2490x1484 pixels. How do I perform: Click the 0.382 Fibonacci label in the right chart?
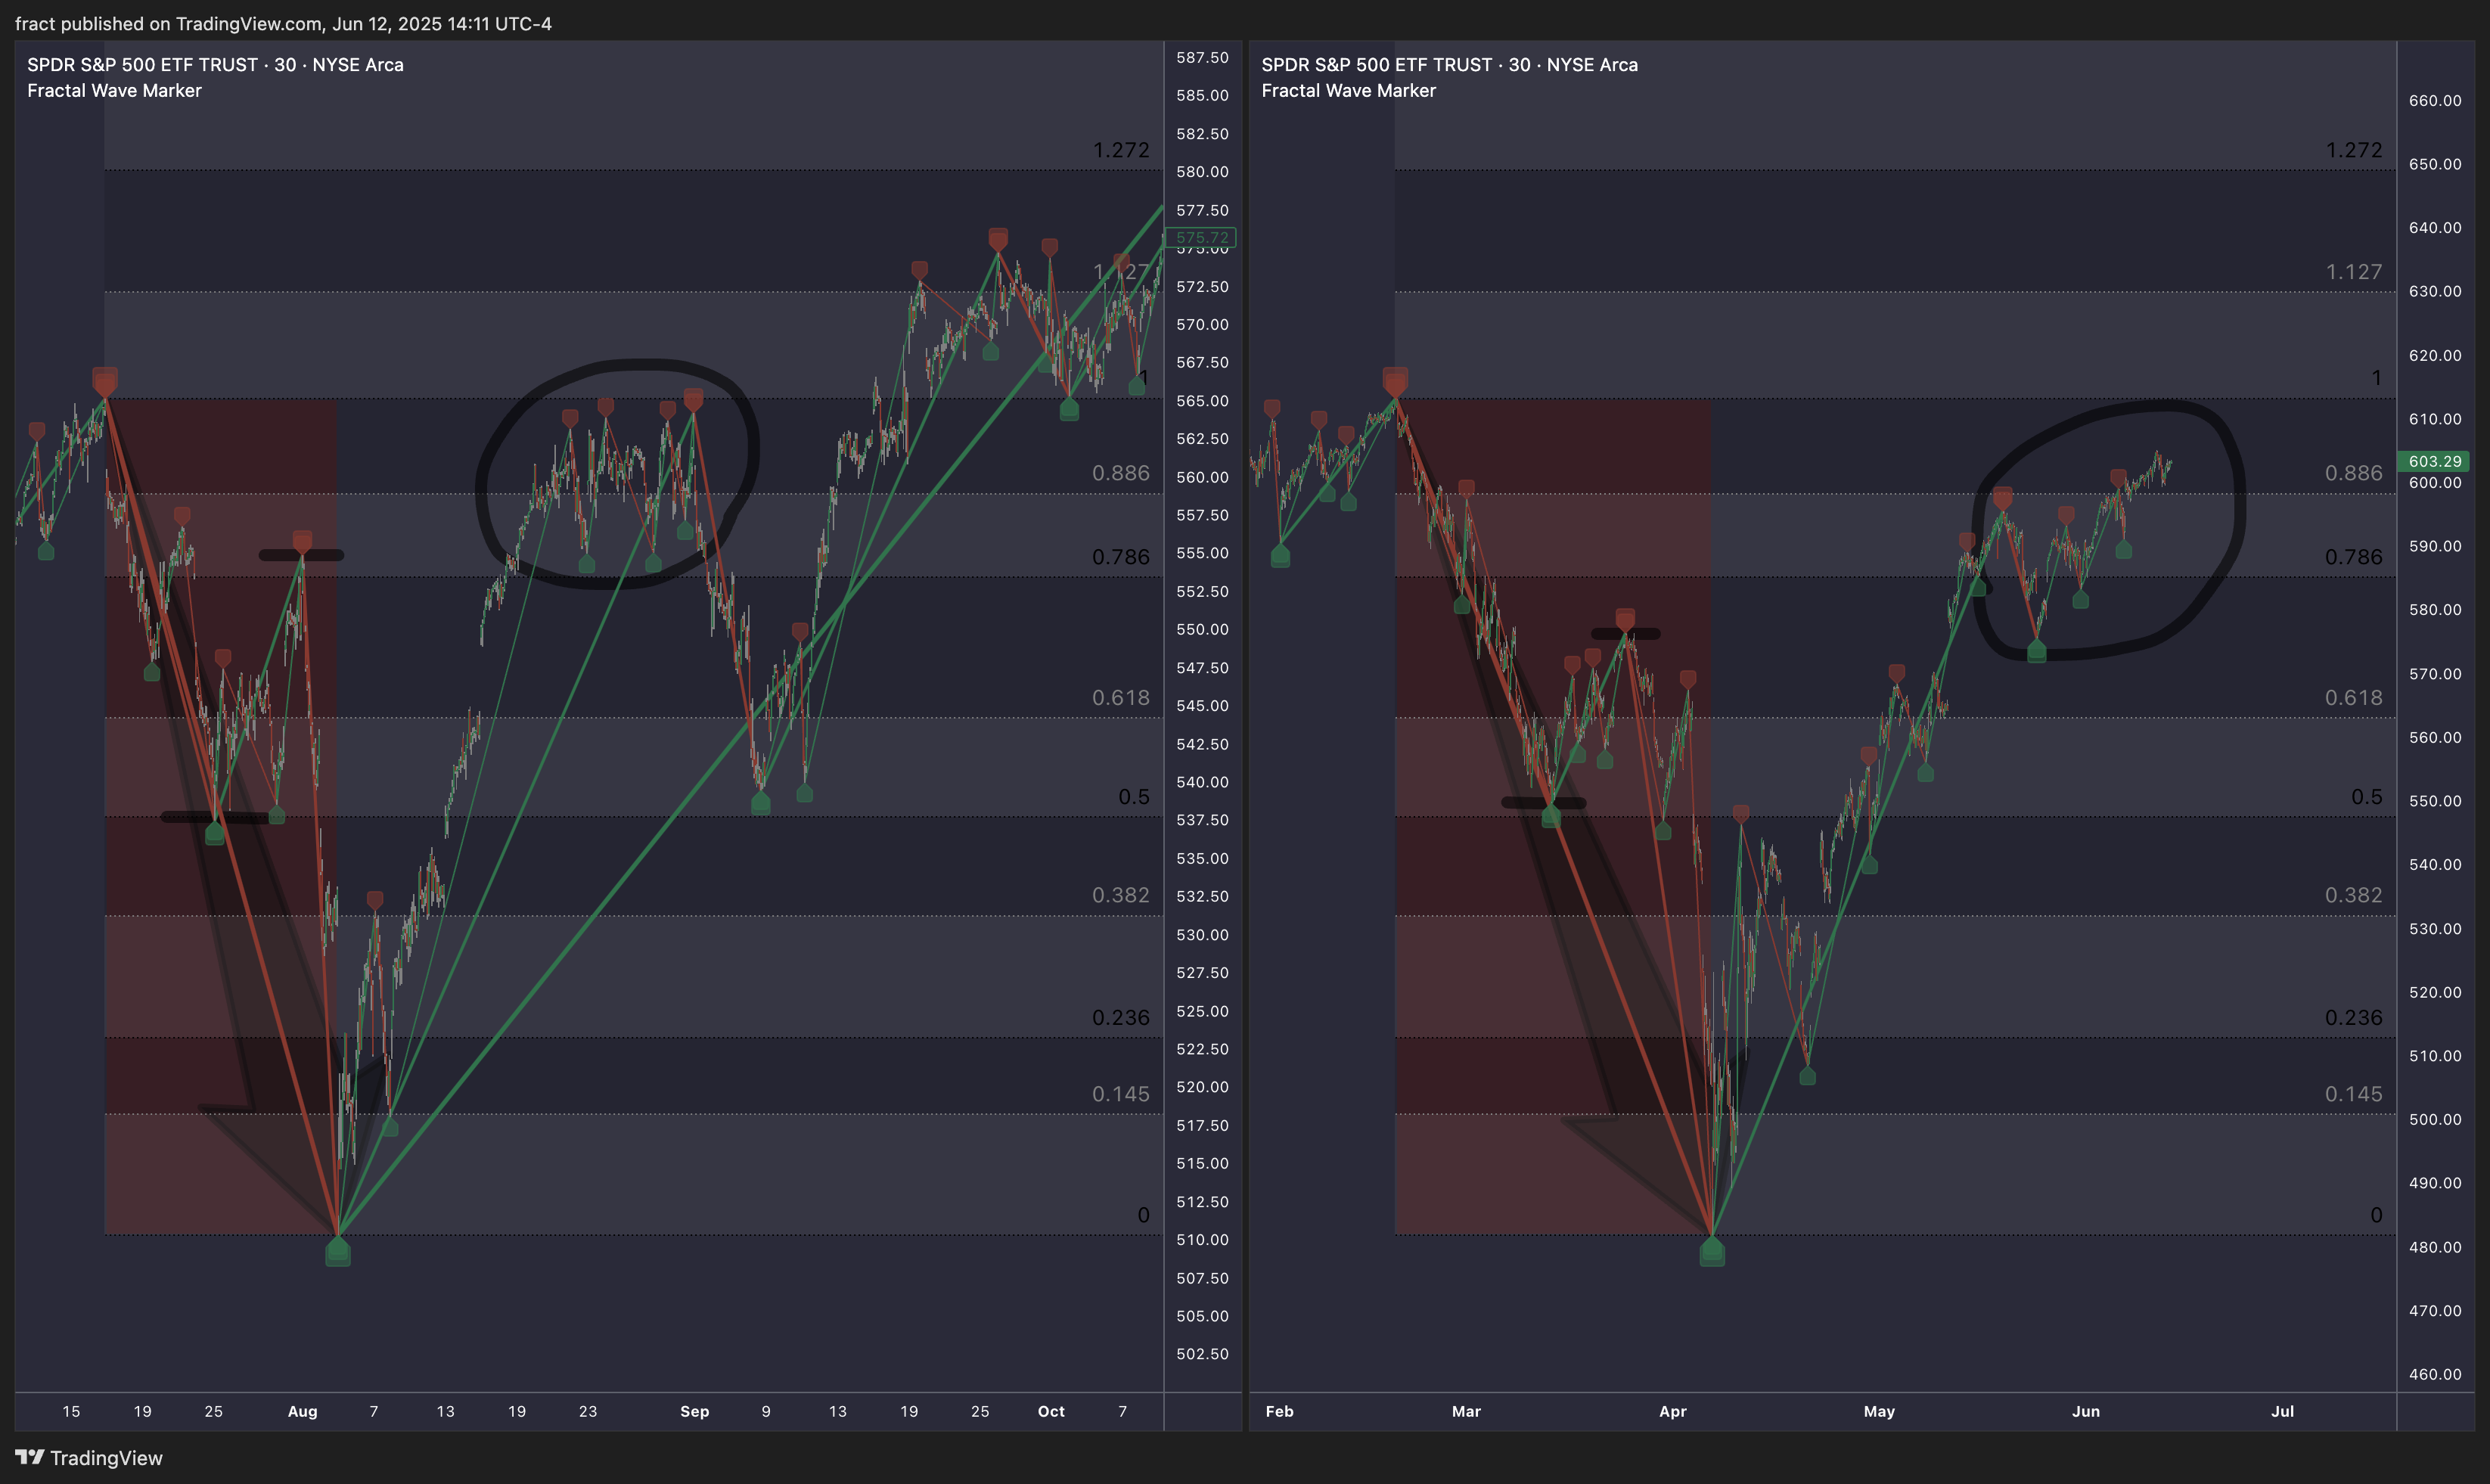tap(2354, 895)
